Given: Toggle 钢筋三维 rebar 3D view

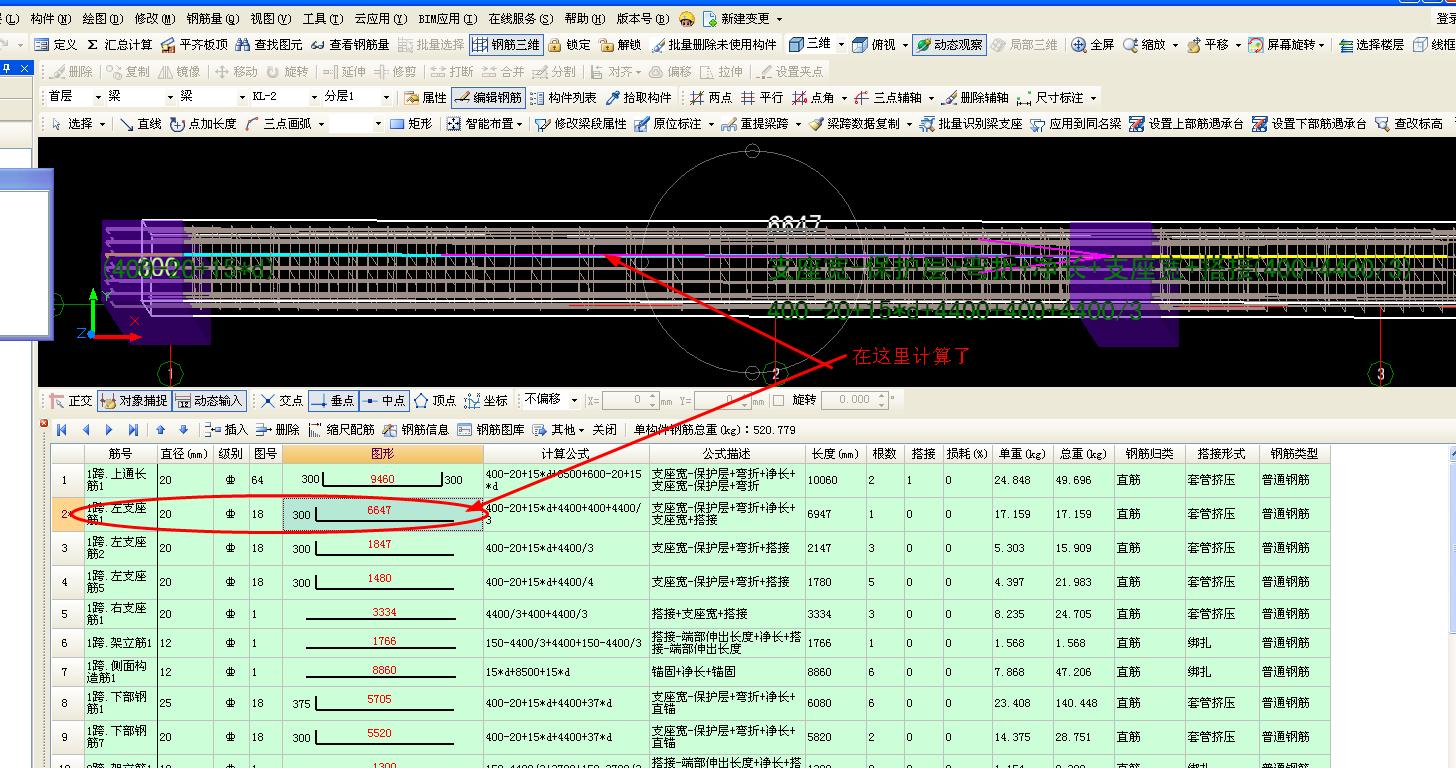Looking at the screenshot, I should [506, 45].
